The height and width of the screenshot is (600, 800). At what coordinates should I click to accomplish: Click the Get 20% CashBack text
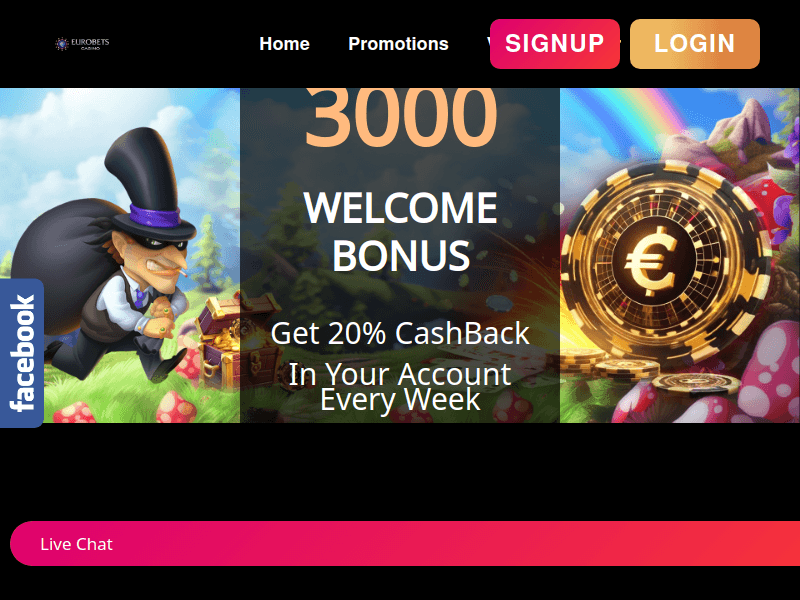point(400,333)
